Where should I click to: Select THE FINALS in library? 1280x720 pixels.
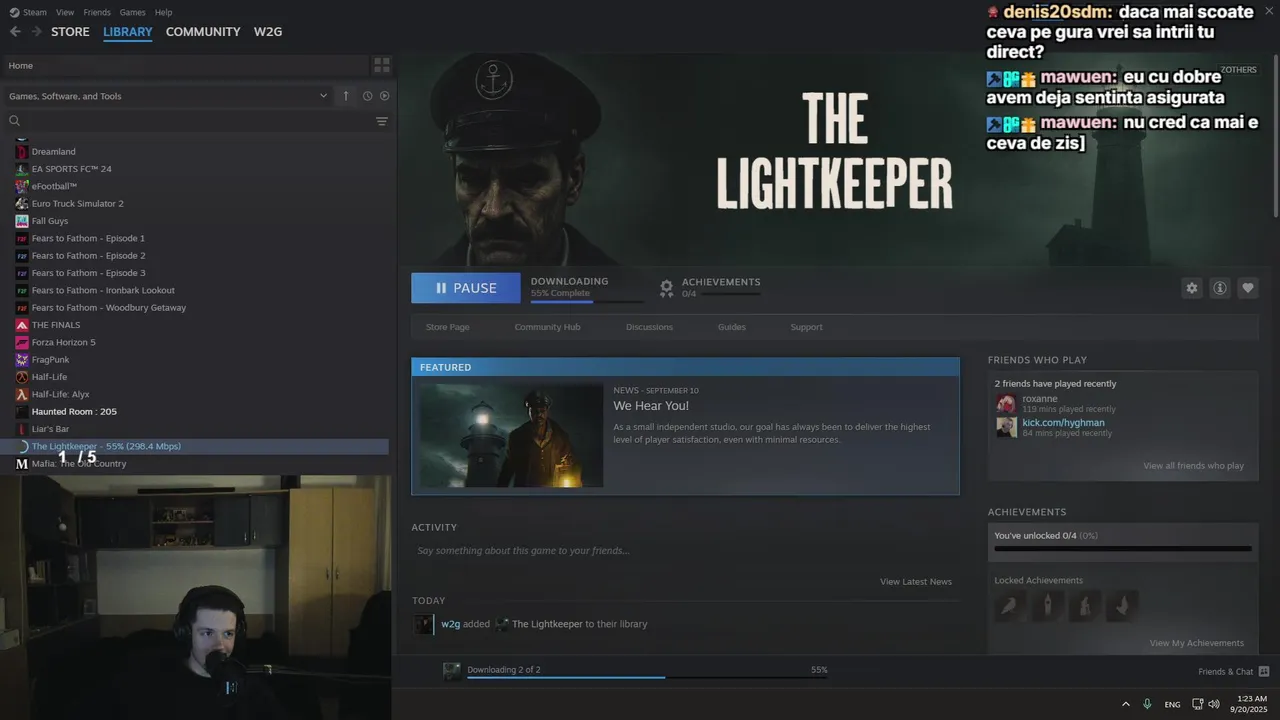[x=56, y=325]
